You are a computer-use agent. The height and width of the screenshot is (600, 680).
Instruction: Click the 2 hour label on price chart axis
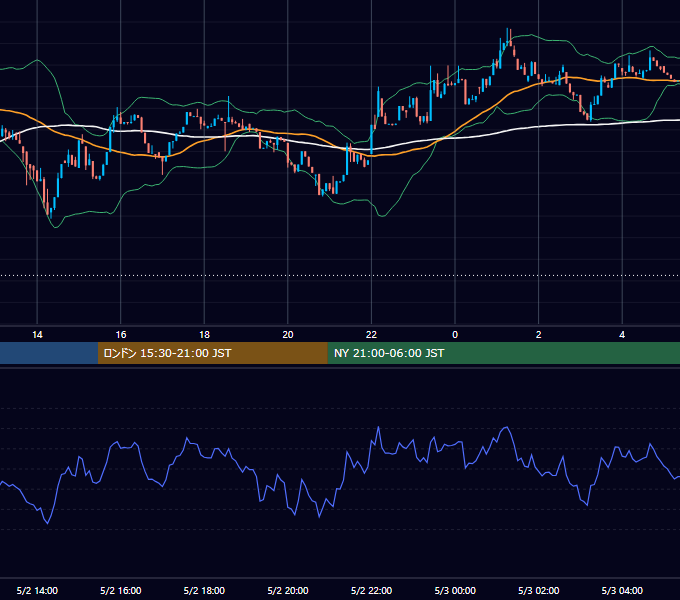[x=539, y=335]
